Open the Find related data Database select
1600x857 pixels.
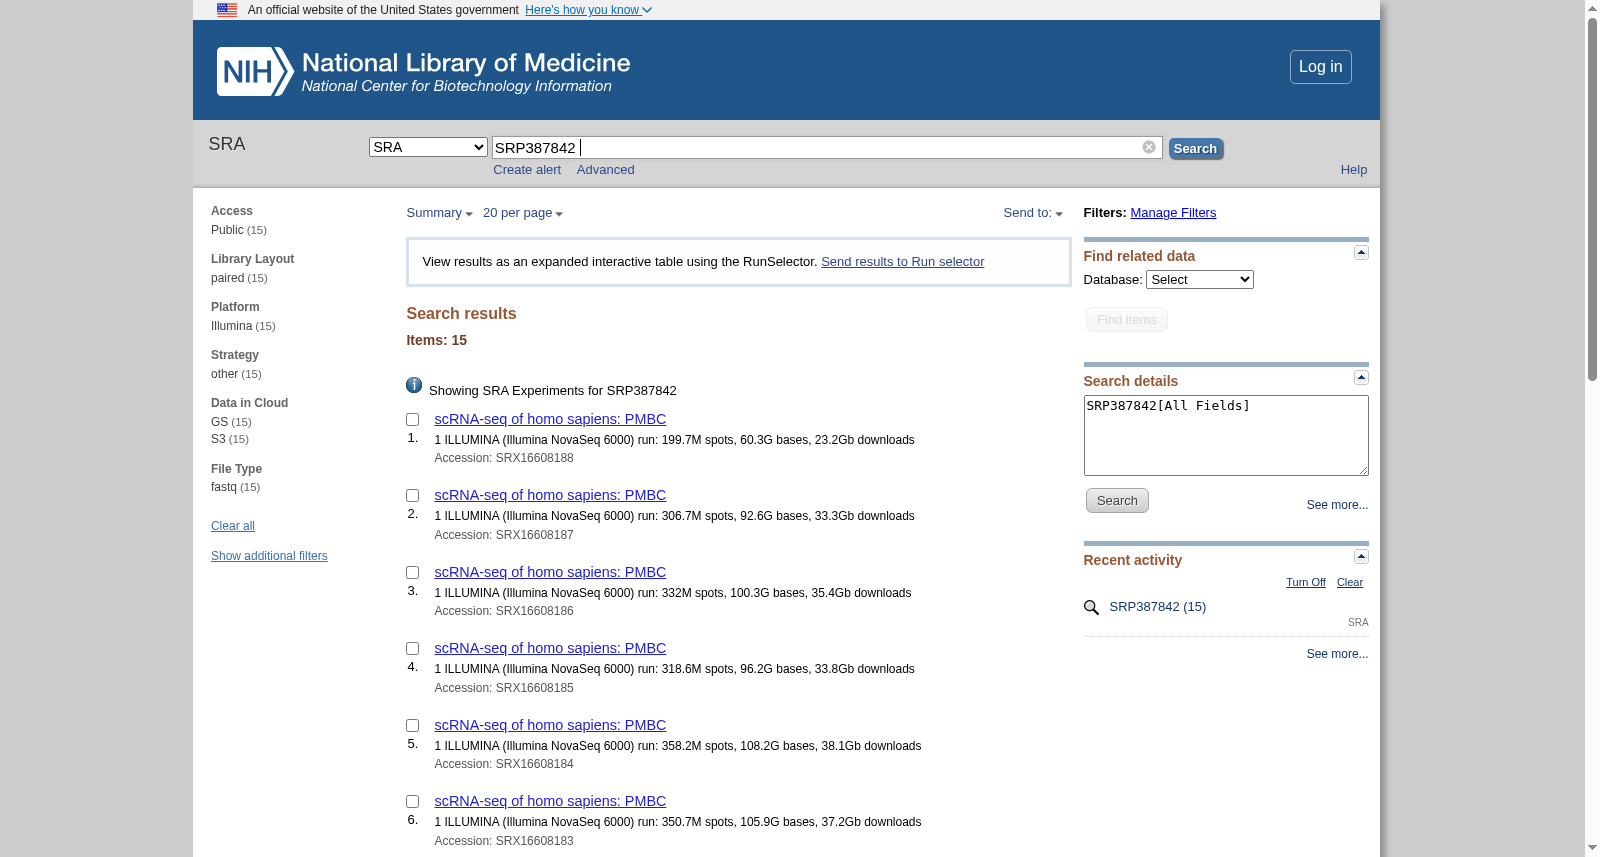1200,280
